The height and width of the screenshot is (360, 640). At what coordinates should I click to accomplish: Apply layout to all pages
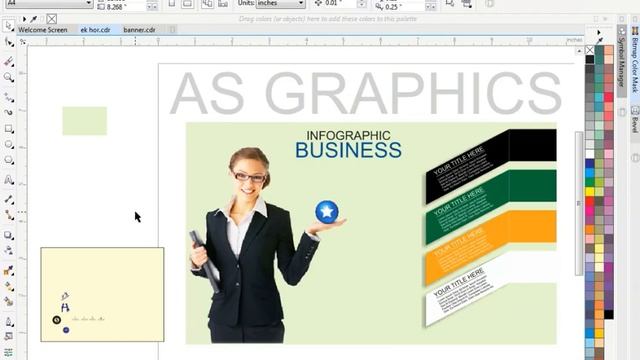207,4
